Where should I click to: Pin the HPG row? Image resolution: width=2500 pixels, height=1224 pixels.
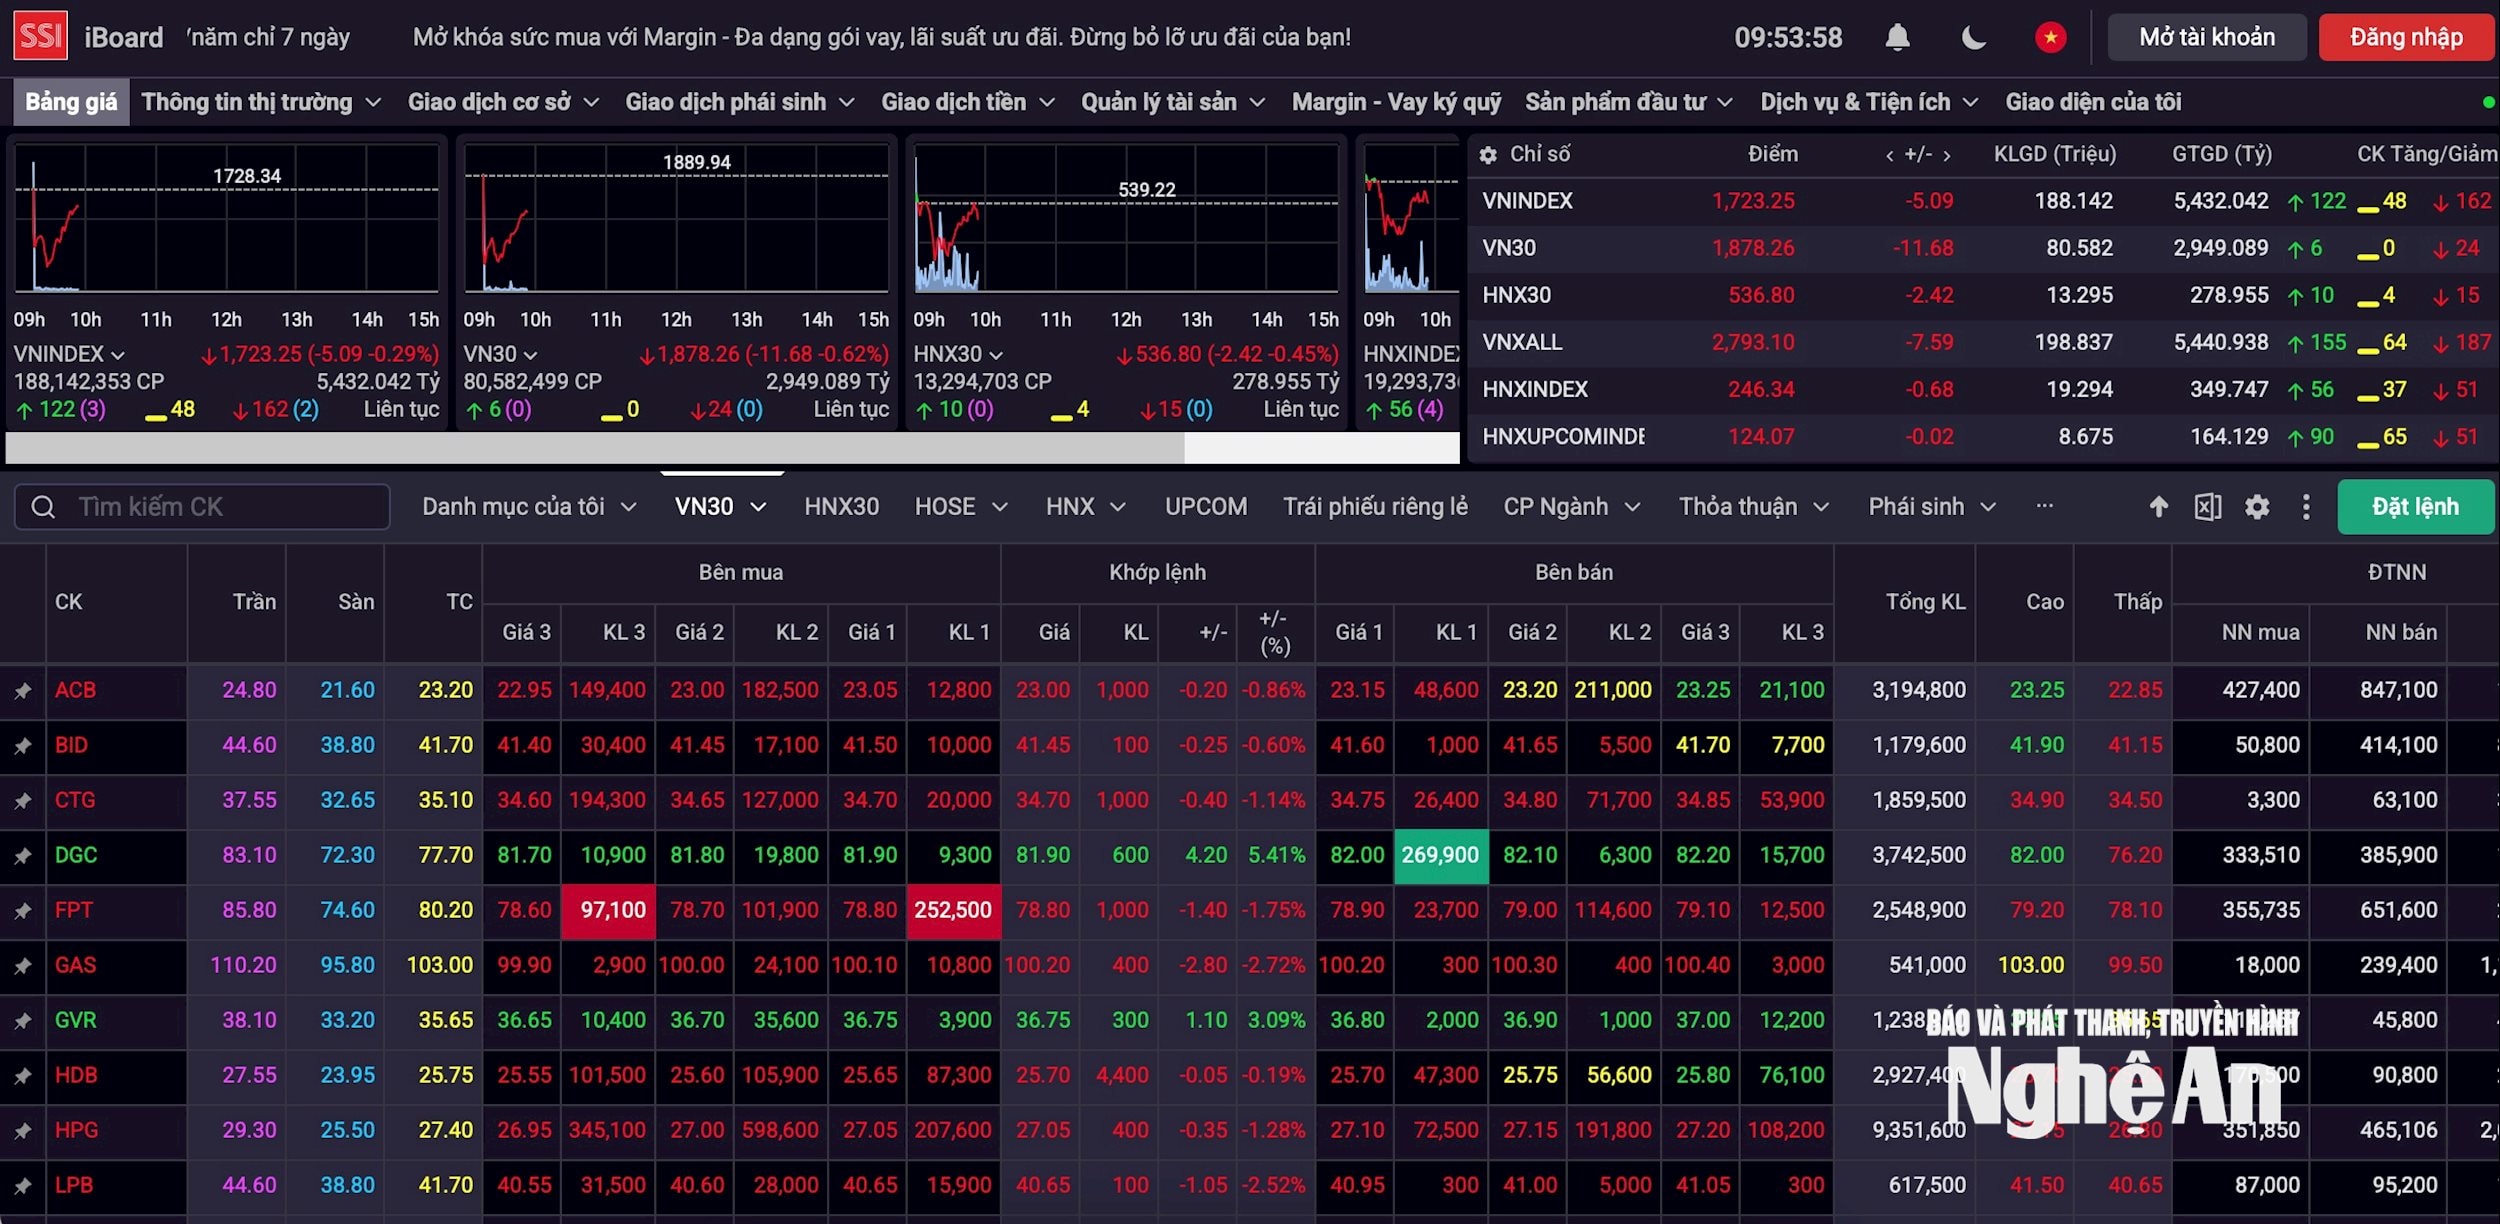pyautogui.click(x=22, y=1131)
